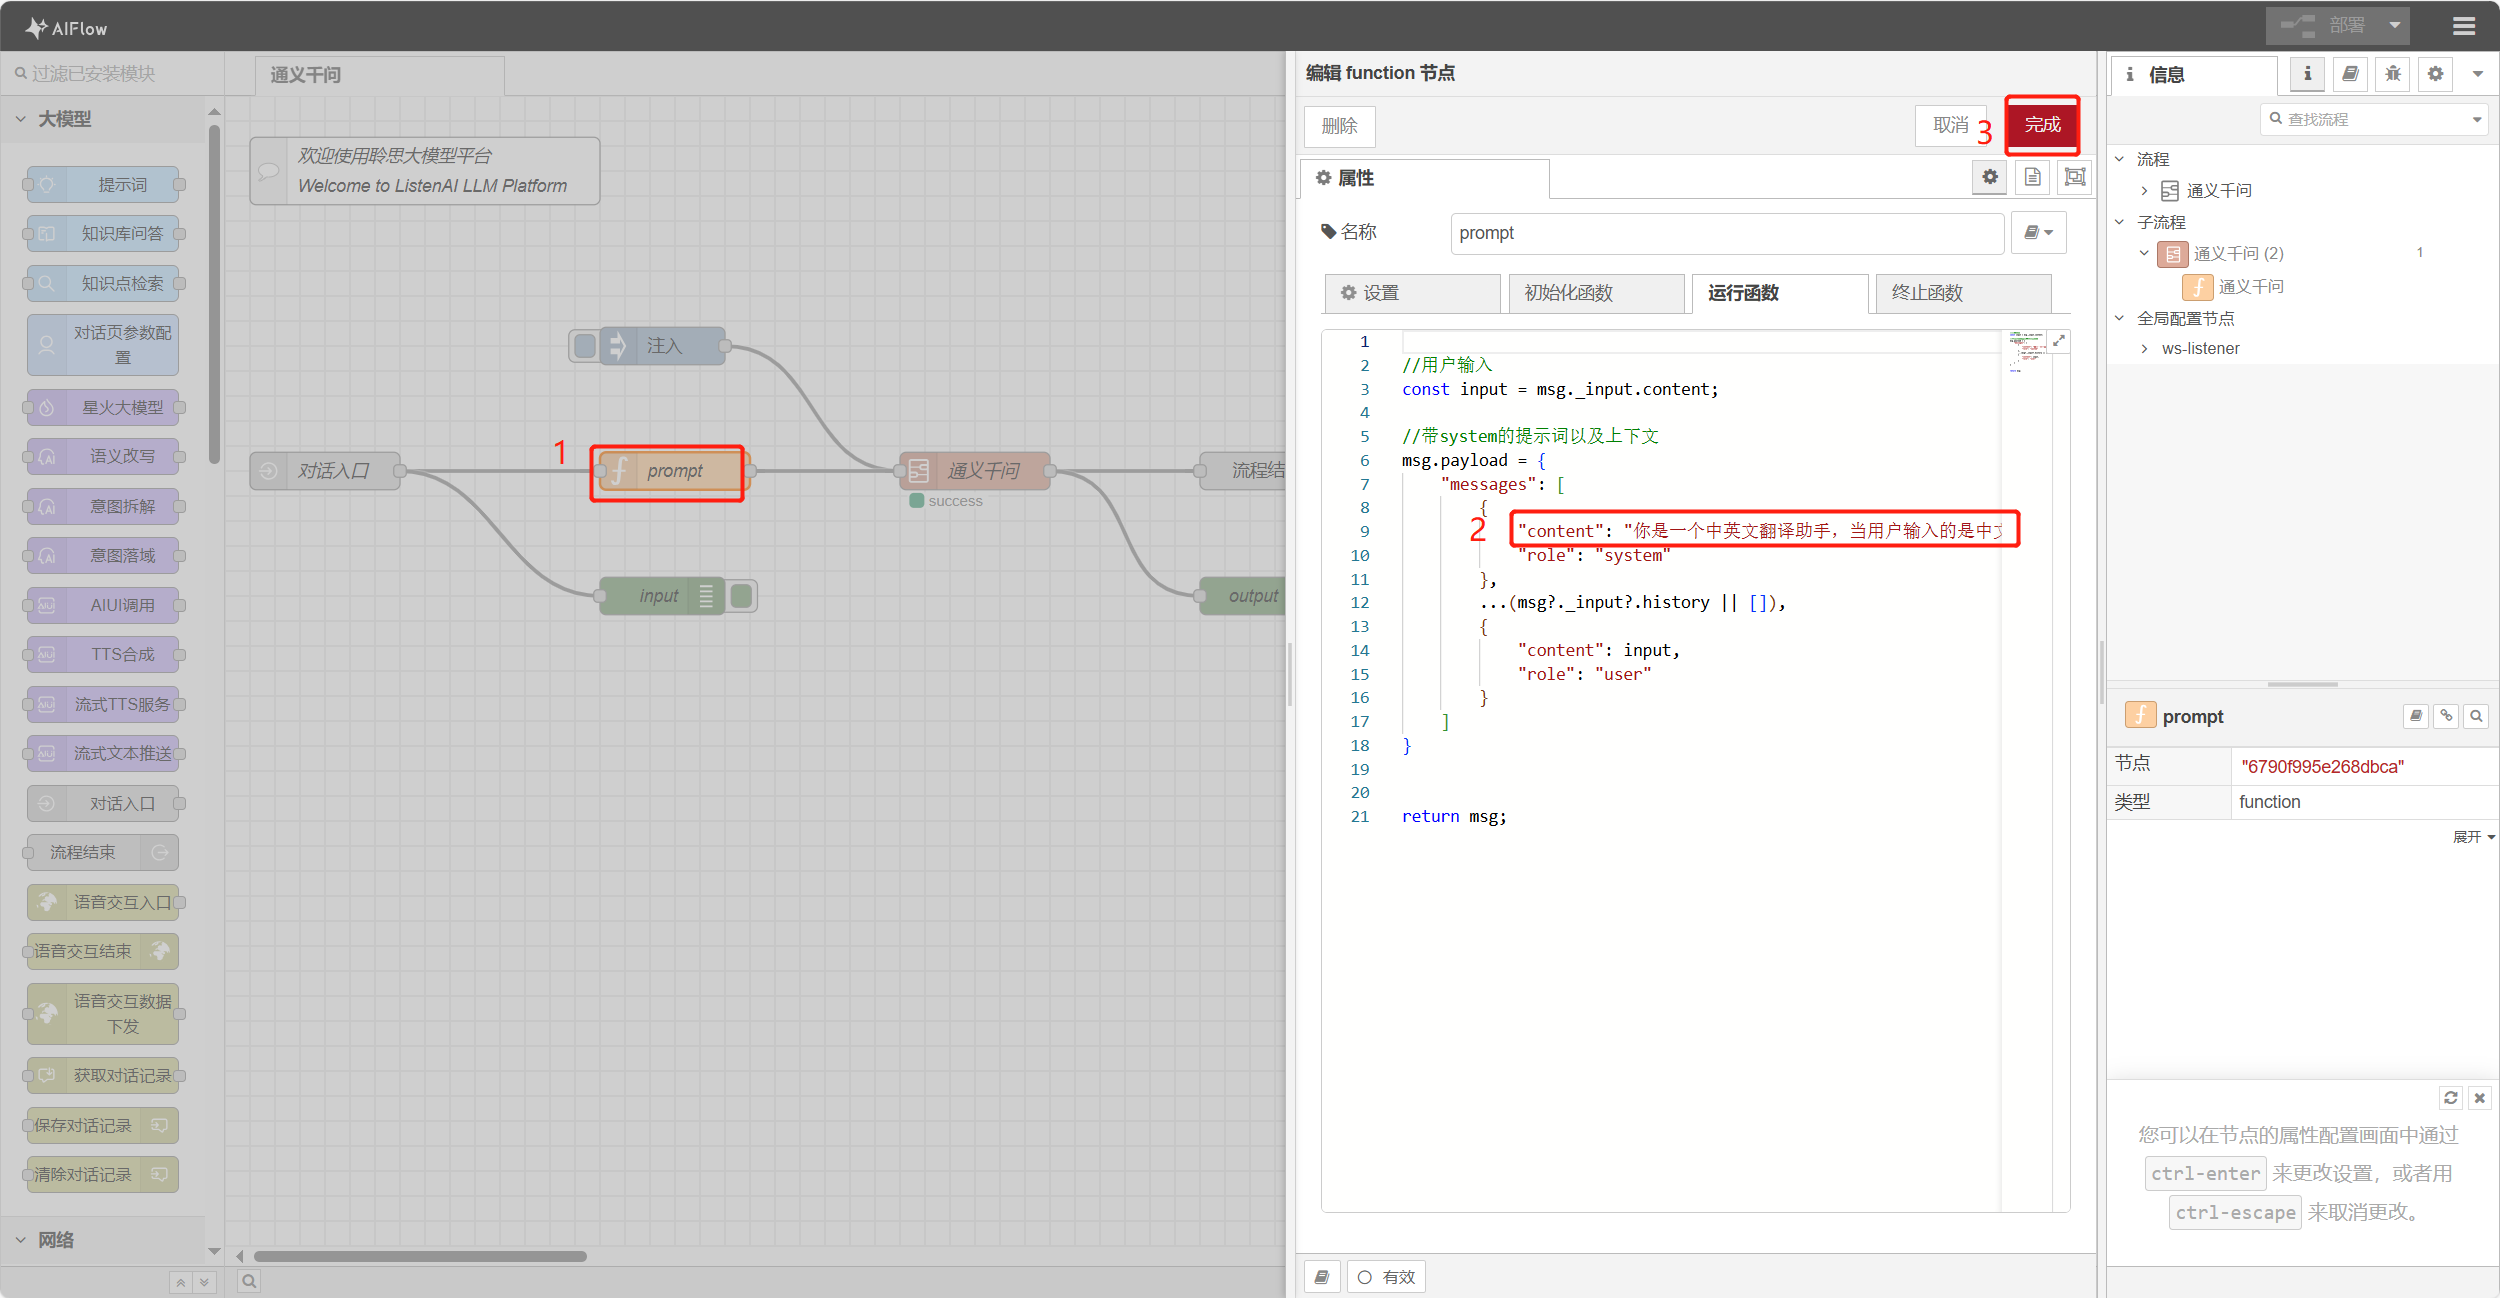Open the debug messages bug icon
The height and width of the screenshot is (1298, 2500).
2392,74
